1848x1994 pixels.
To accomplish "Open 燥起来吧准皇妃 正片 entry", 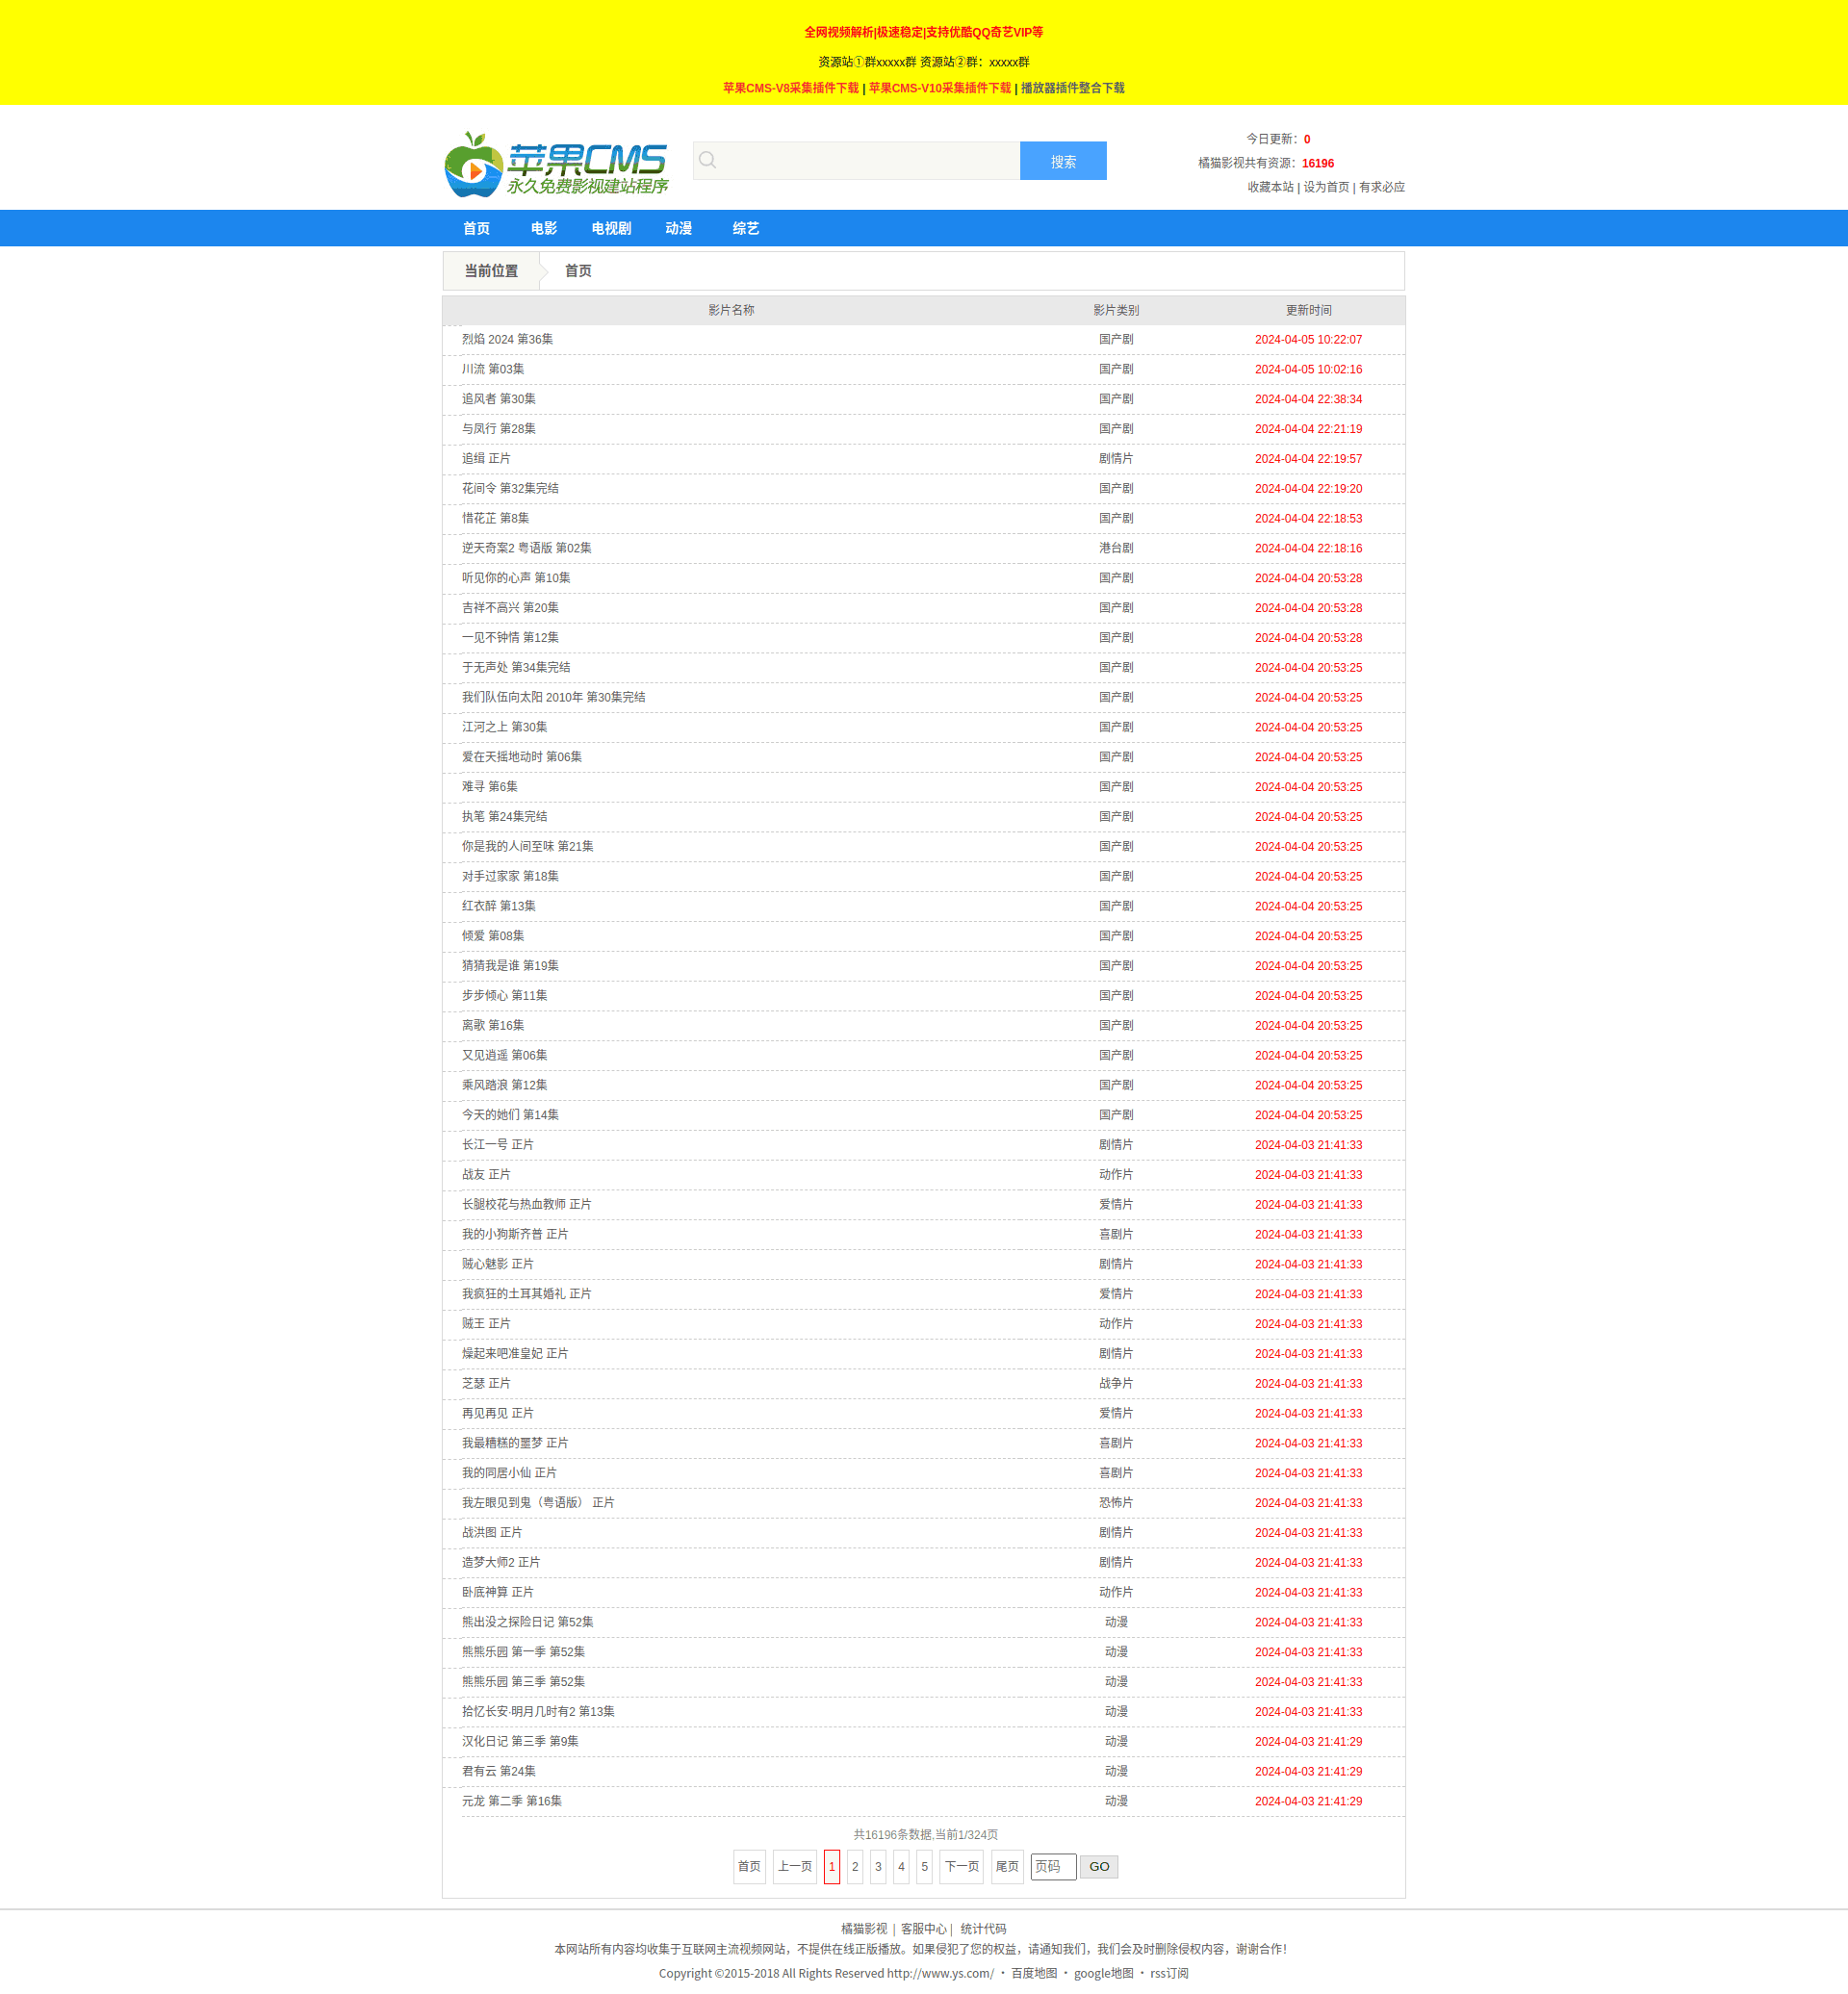I will 515,1354.
